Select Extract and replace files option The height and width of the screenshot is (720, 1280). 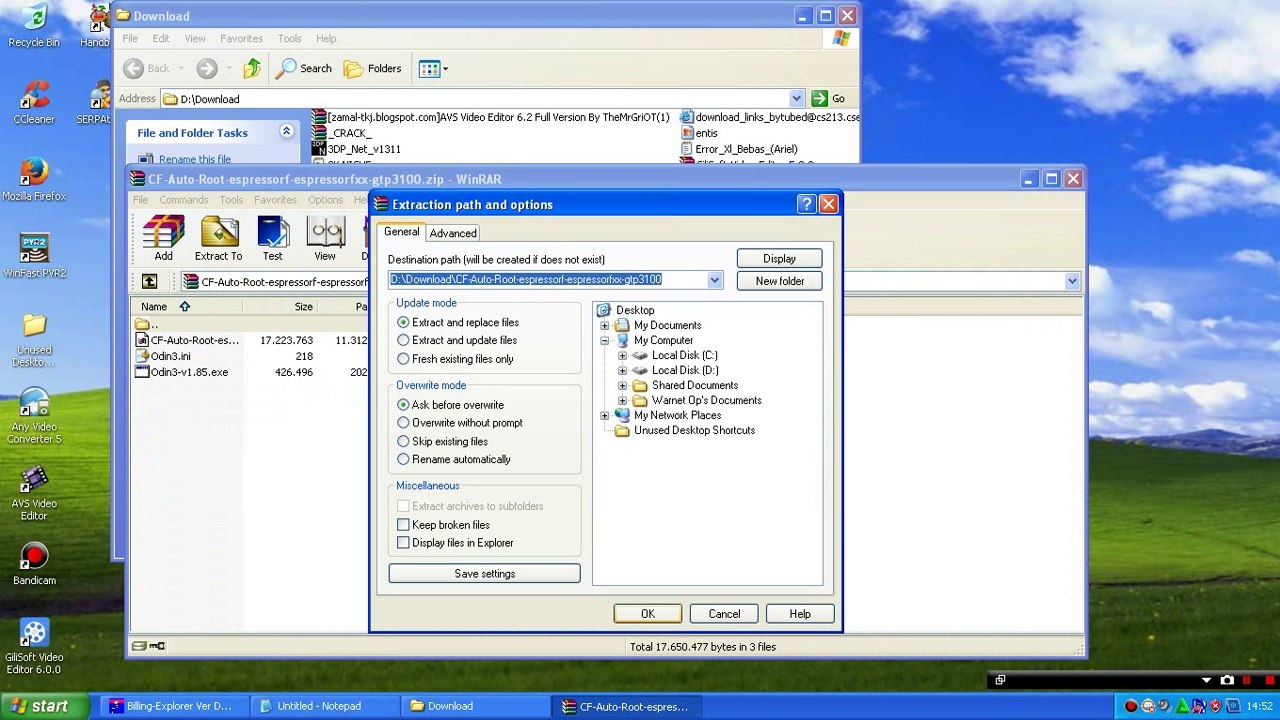(458, 322)
